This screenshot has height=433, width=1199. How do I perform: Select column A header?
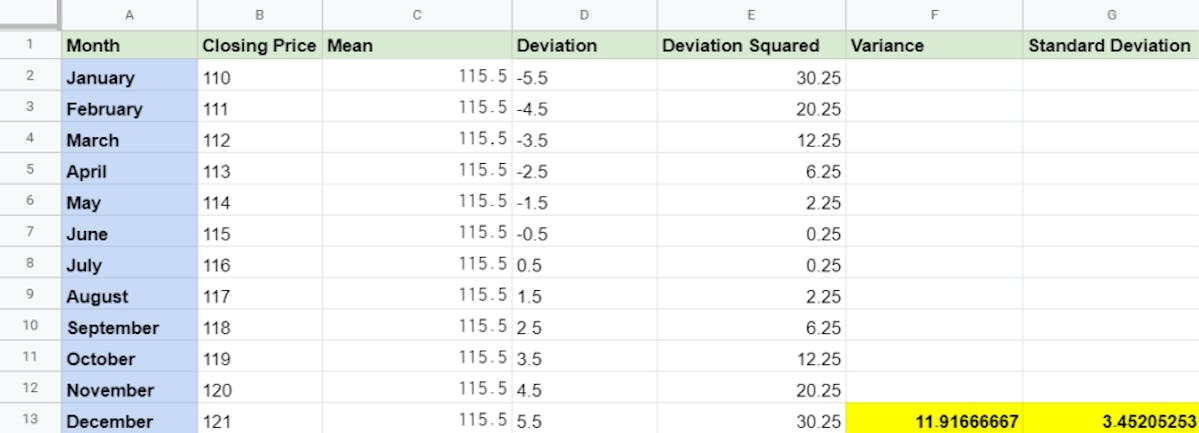click(x=129, y=15)
